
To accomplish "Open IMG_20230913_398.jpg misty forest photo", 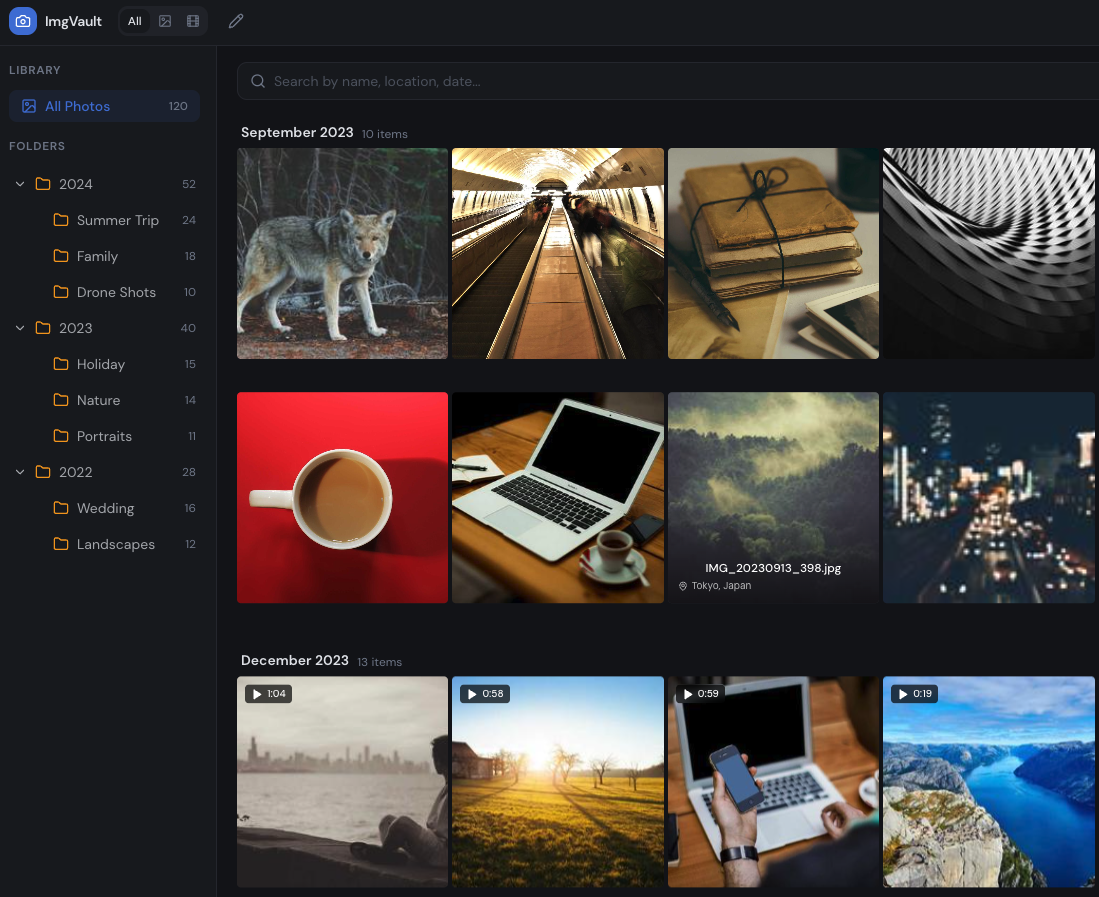I will coord(773,498).
